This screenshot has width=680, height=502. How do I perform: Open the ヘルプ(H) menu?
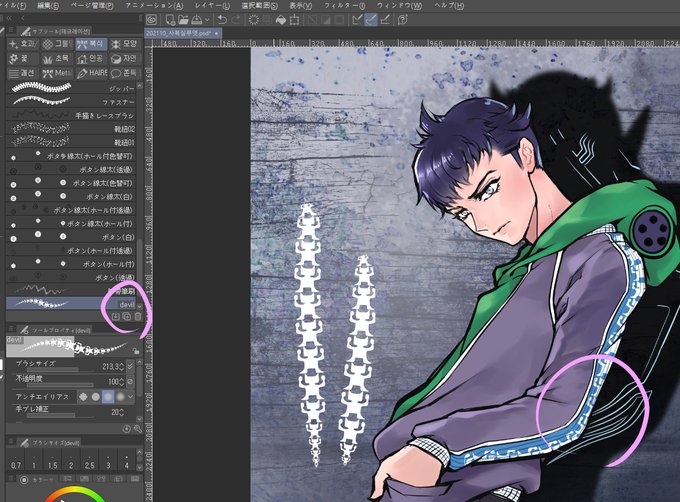449,6
